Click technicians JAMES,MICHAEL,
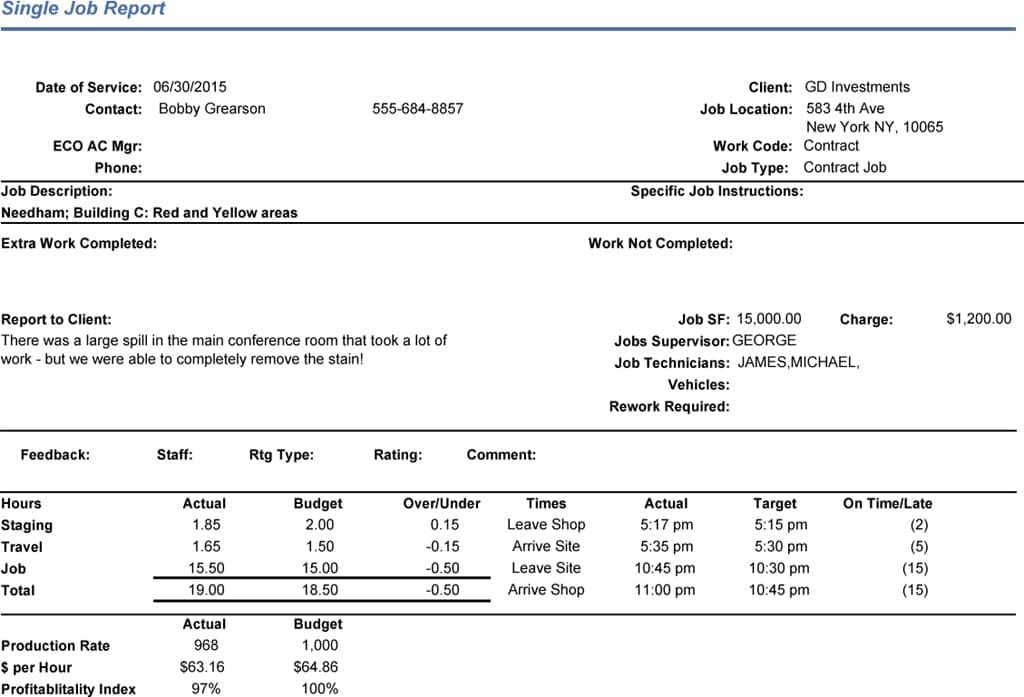1024x697 pixels. coord(798,363)
